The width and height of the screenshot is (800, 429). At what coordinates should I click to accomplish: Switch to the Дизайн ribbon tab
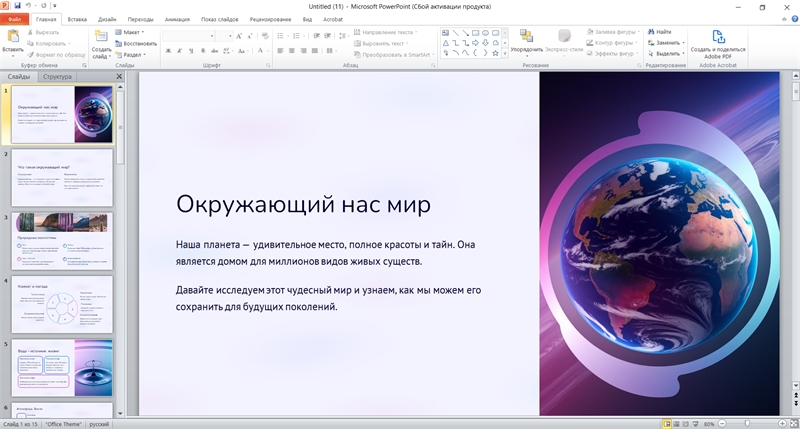[107, 19]
